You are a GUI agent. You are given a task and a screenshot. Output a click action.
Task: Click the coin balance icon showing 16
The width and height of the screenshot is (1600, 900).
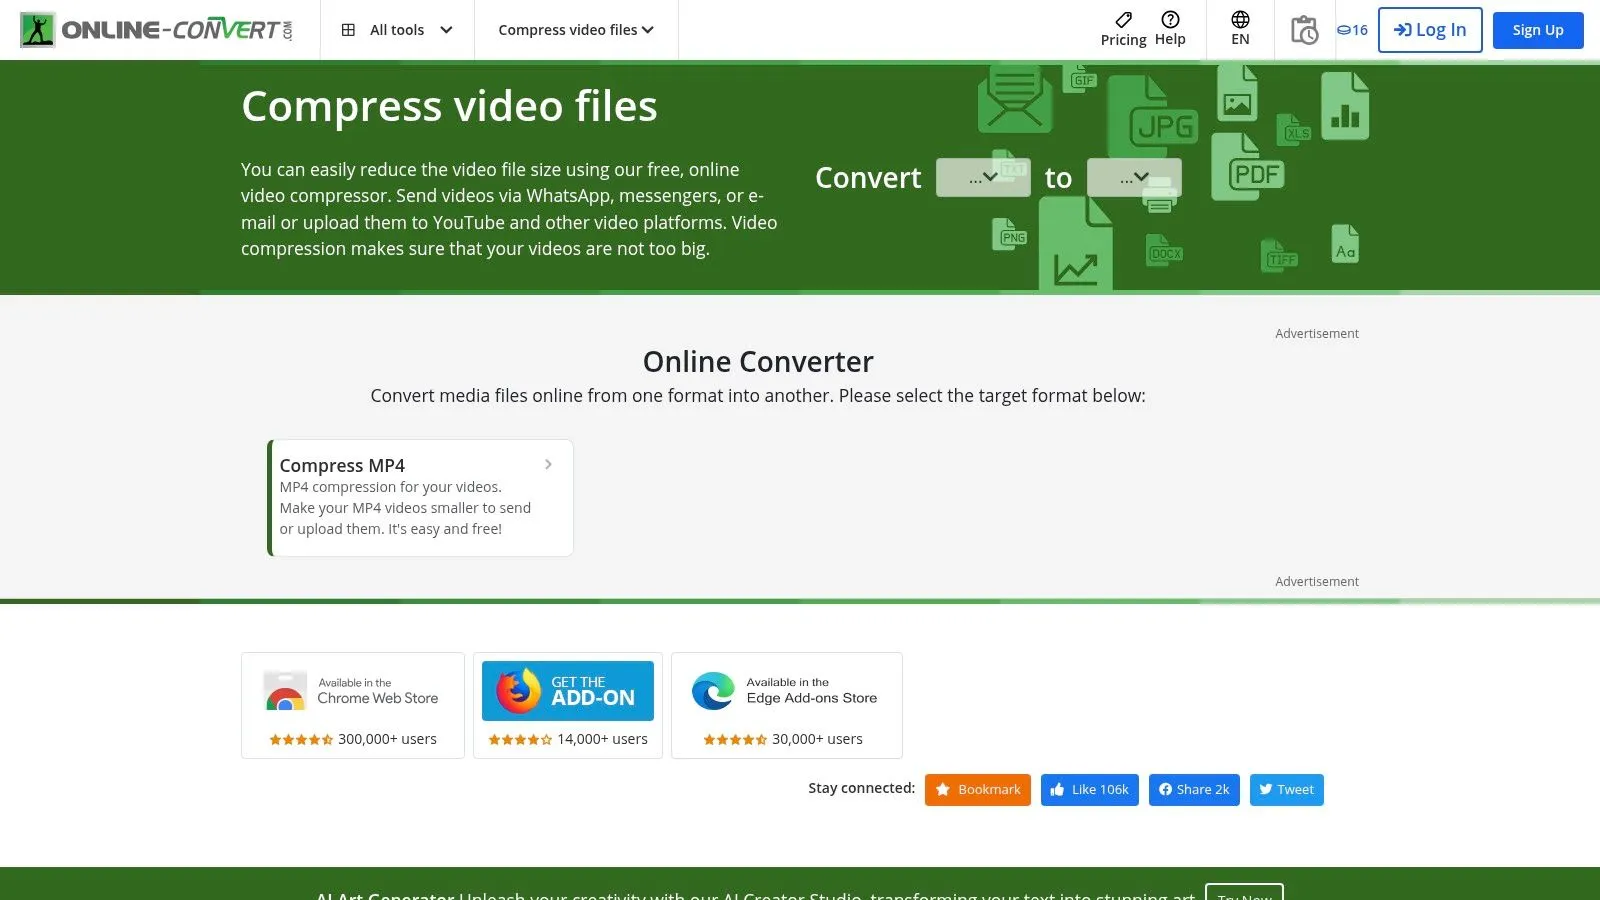(x=1351, y=30)
